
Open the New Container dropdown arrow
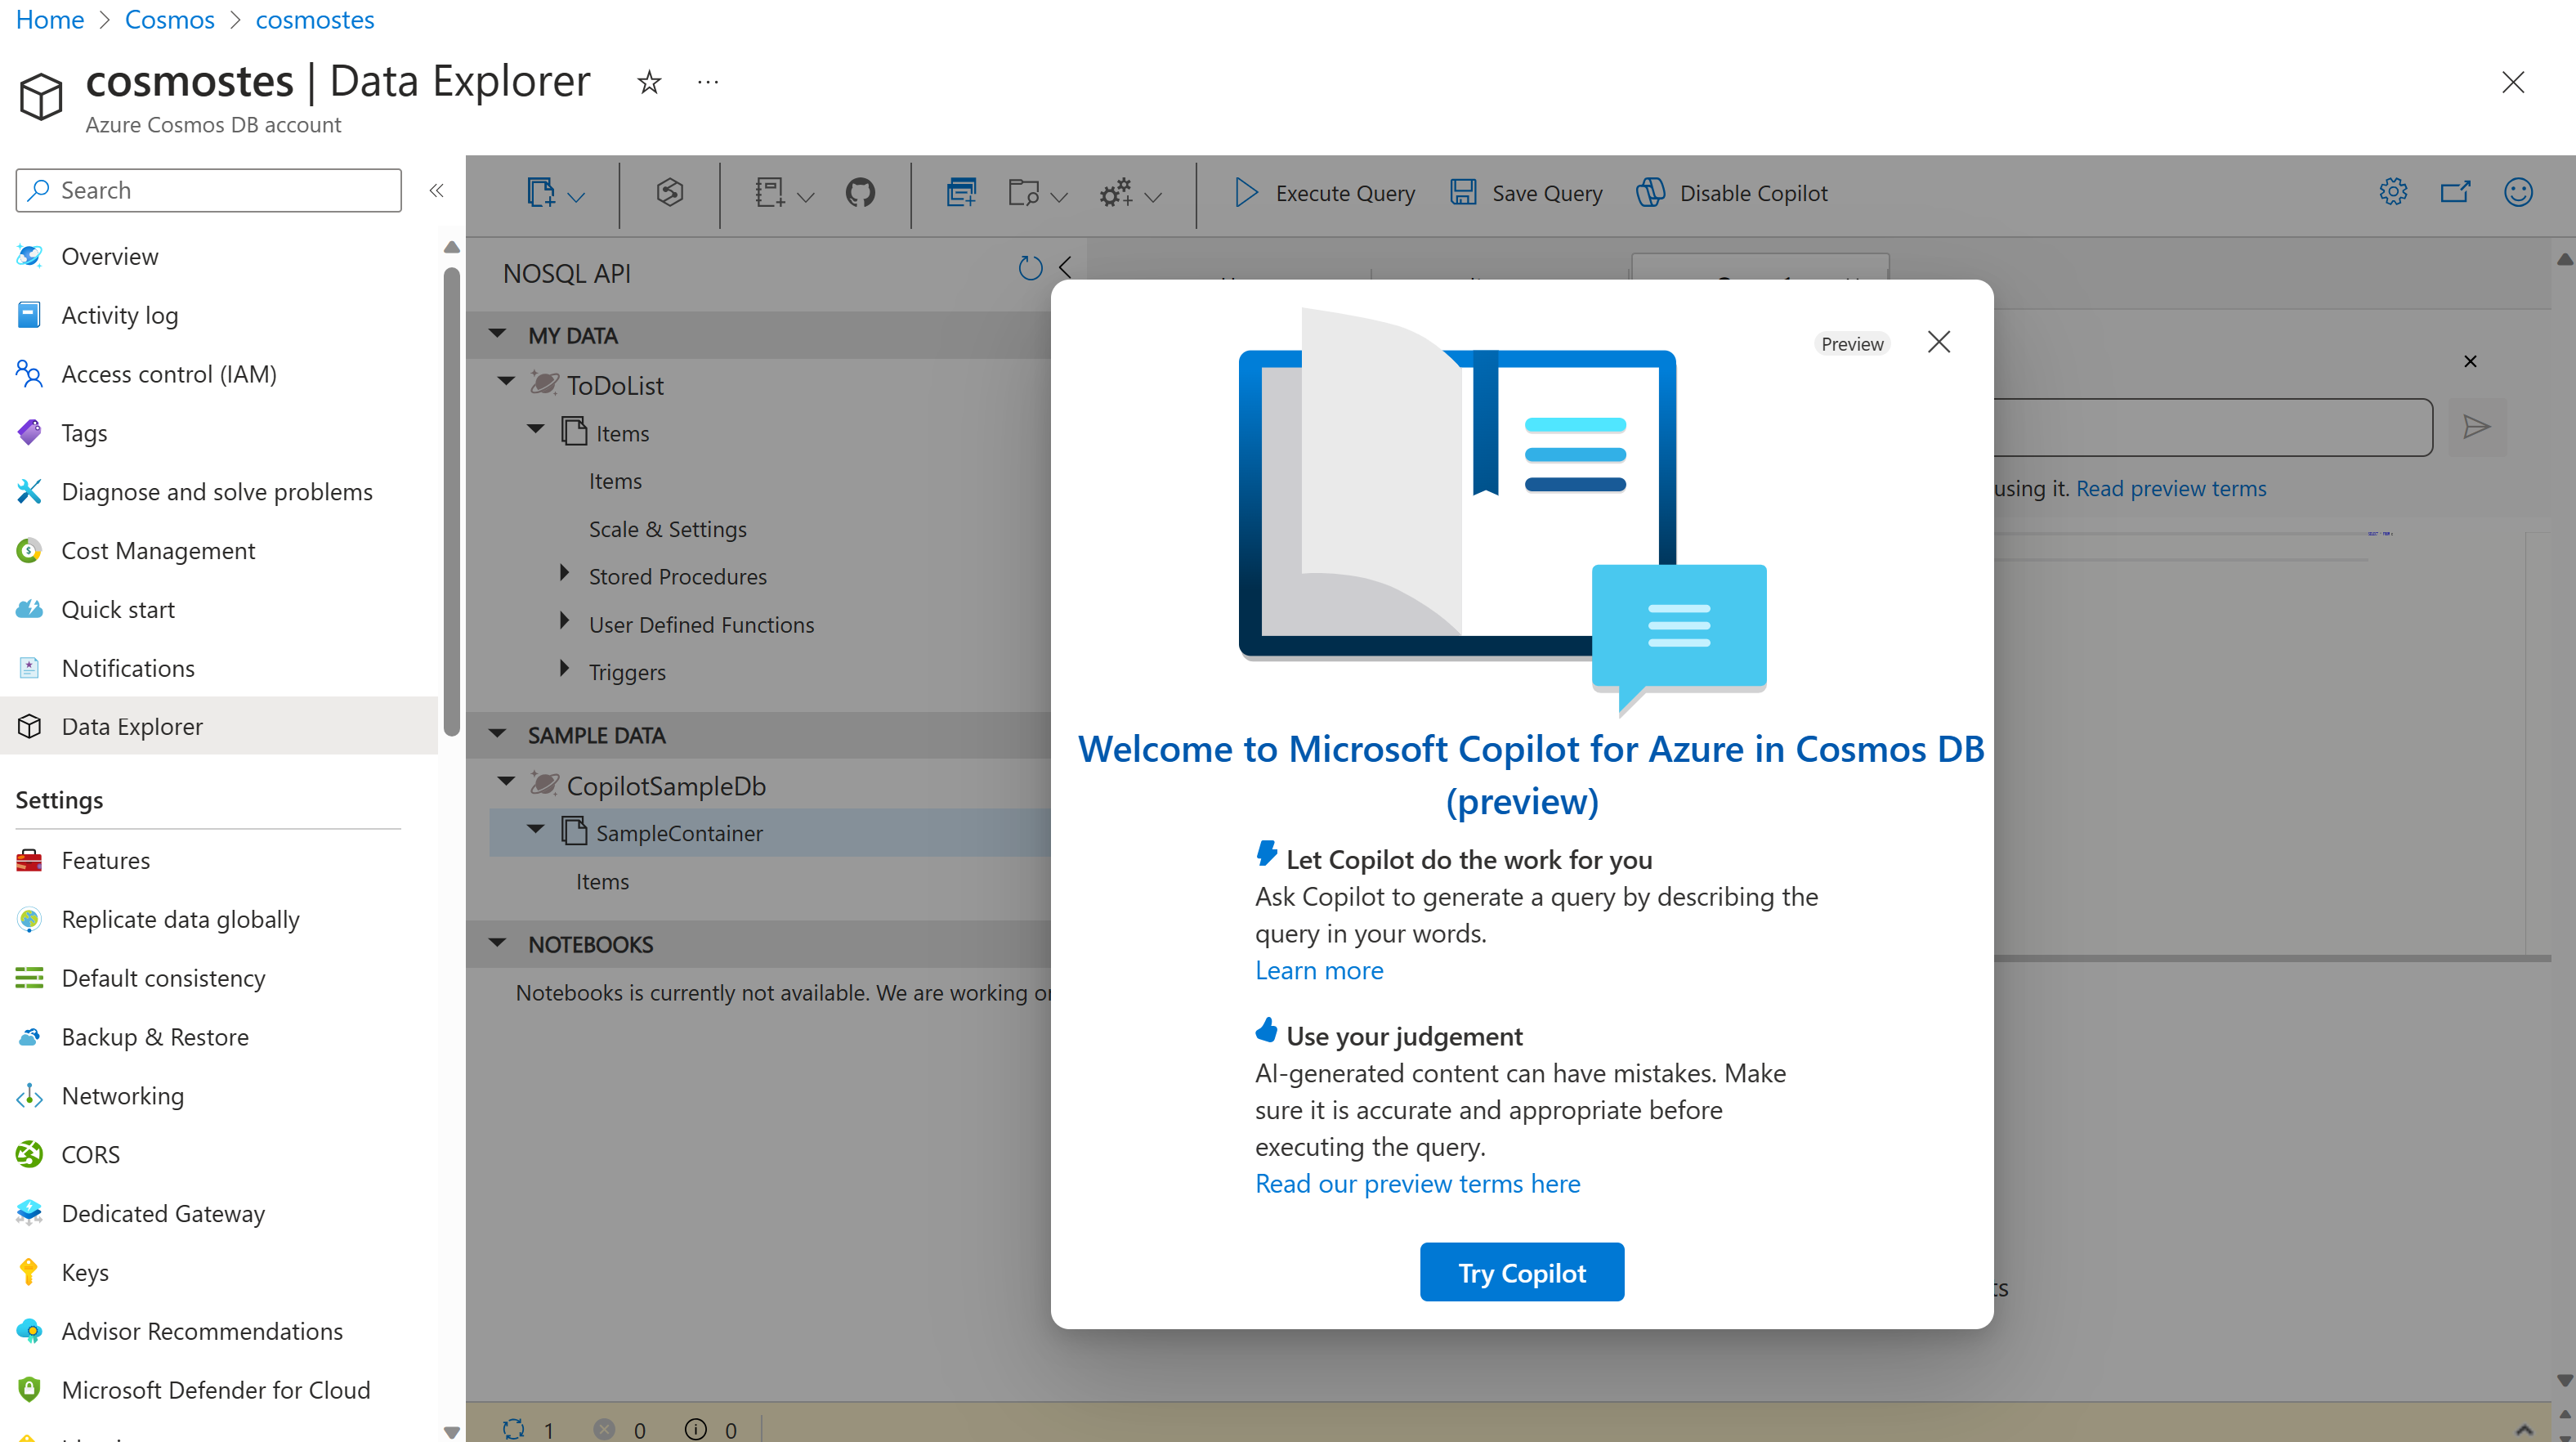577,197
